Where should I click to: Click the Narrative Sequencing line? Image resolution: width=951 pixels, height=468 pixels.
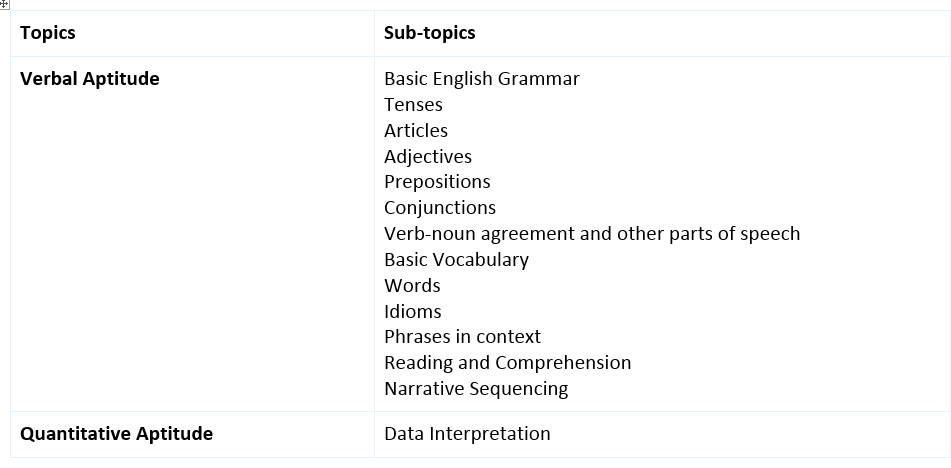click(x=475, y=389)
